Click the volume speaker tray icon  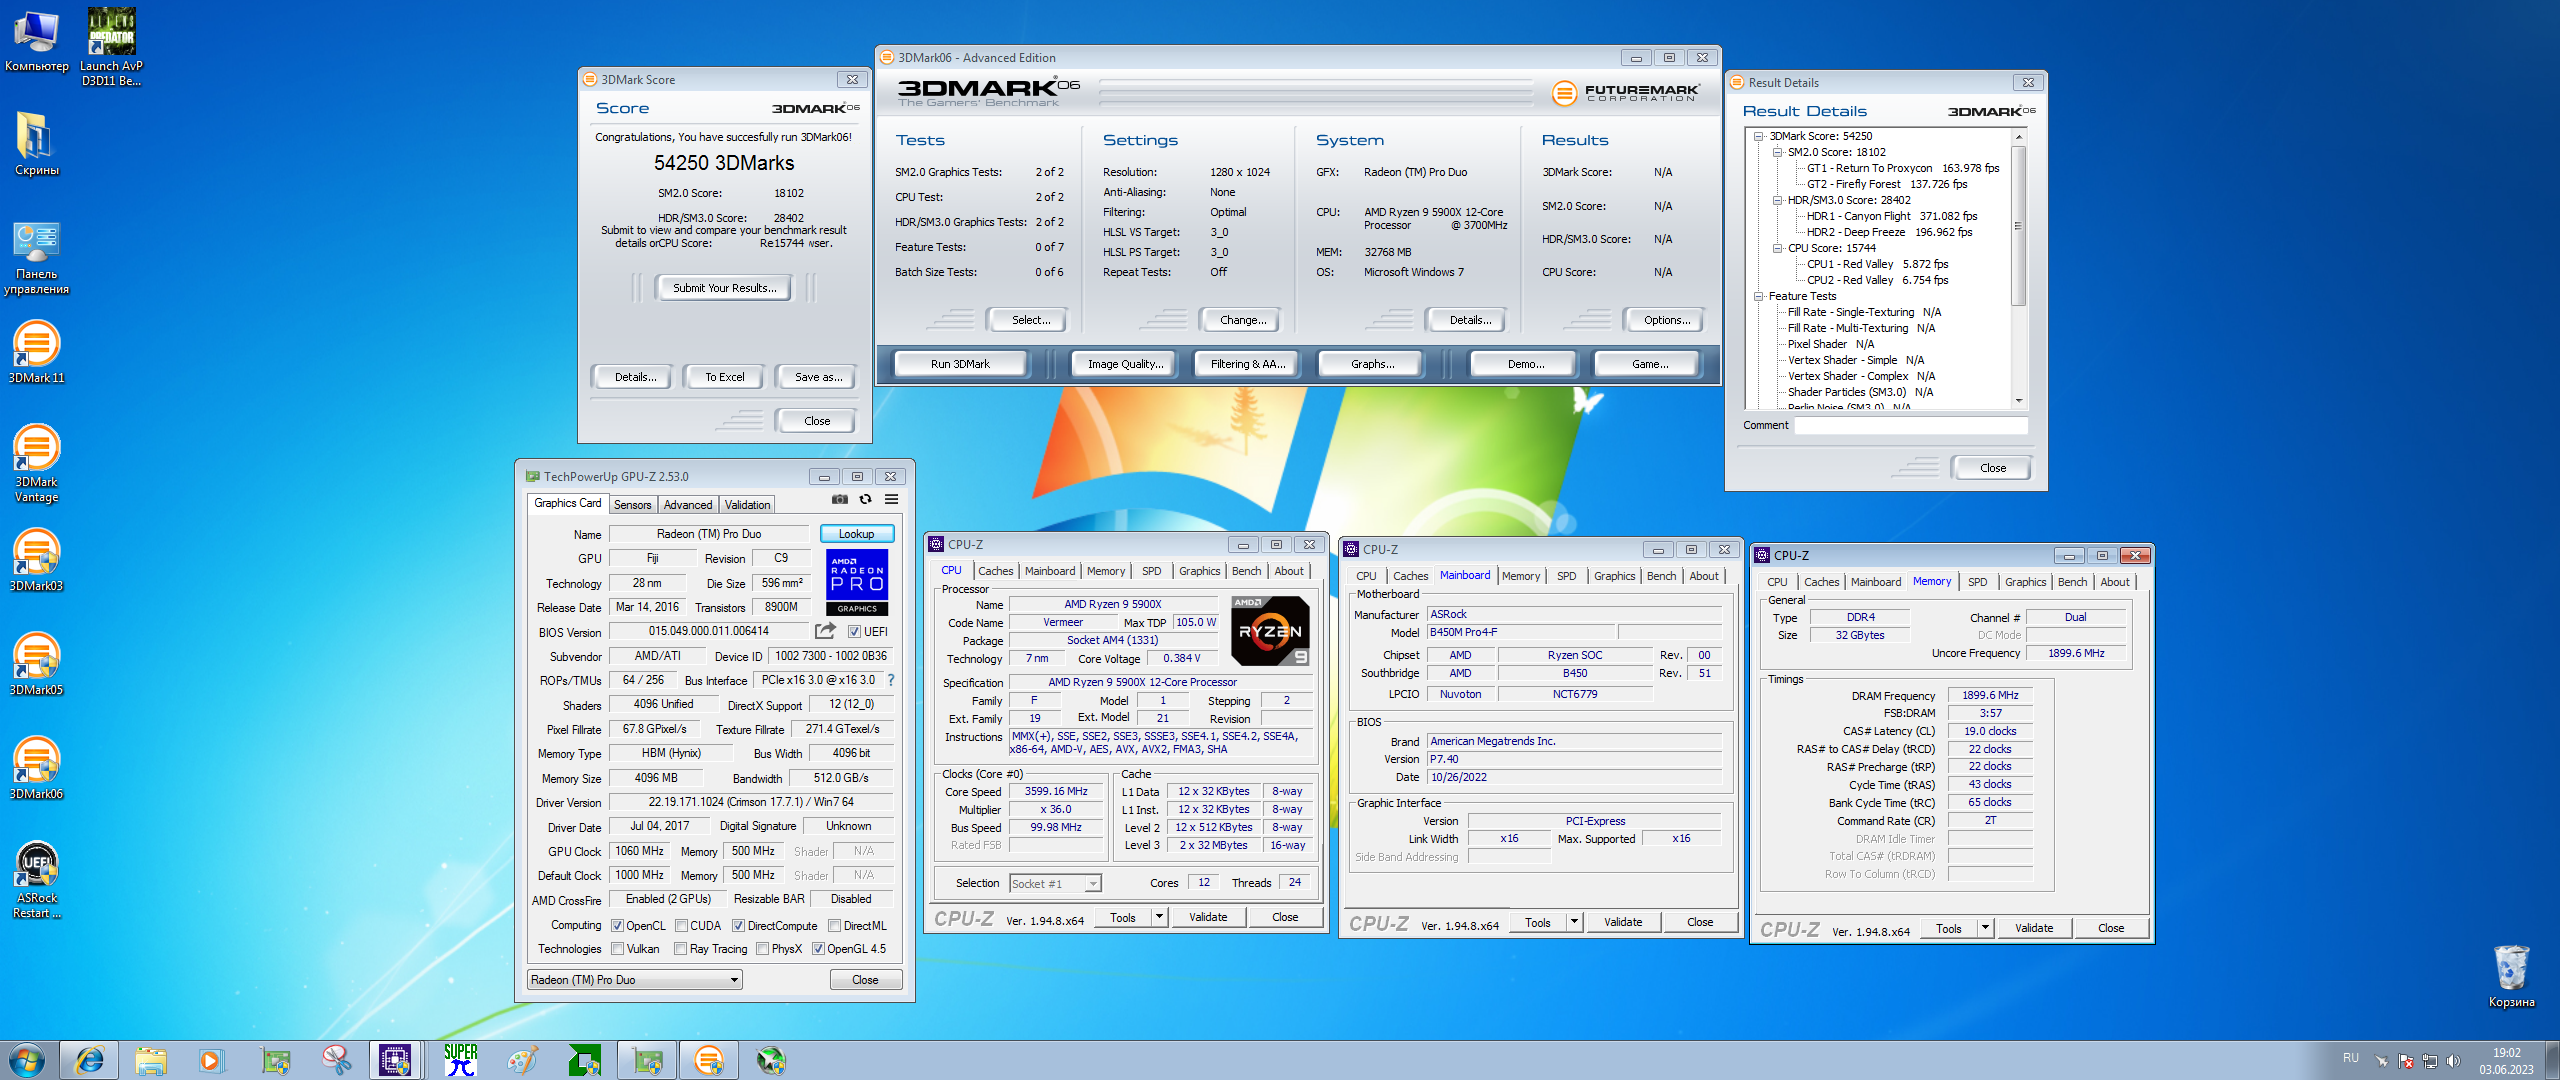pos(2453,1061)
